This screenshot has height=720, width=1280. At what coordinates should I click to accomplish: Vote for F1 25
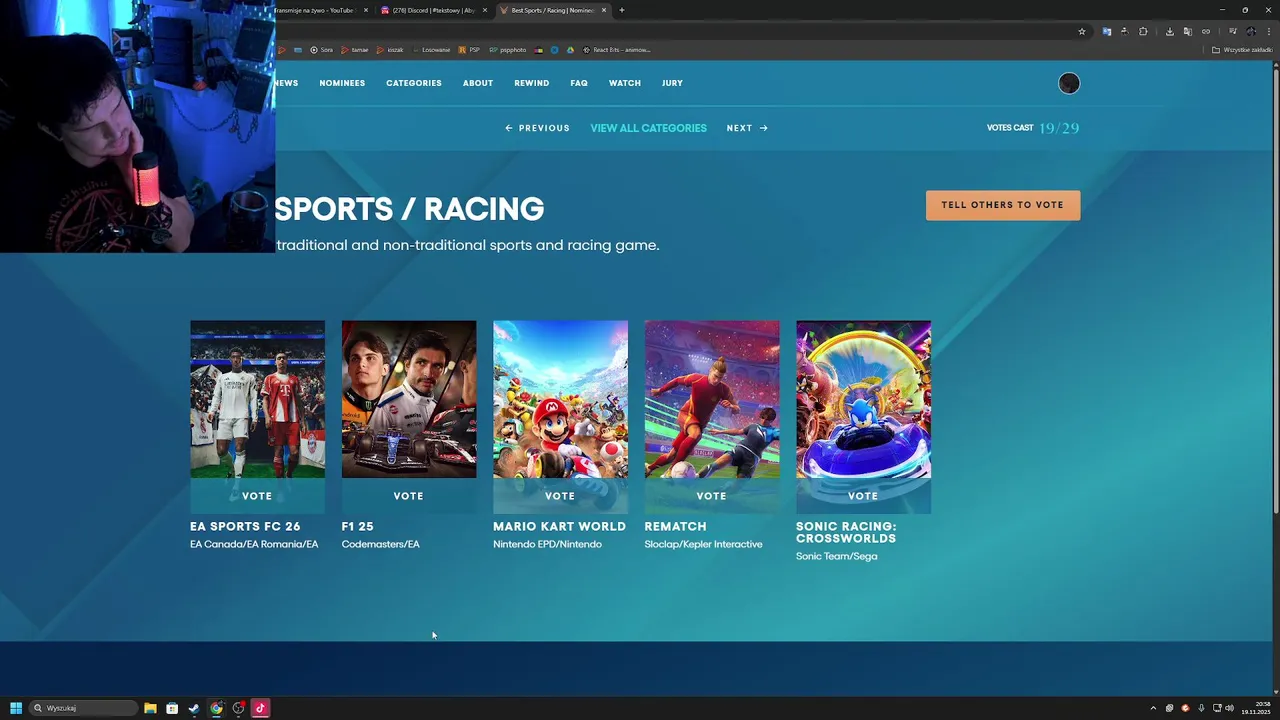[409, 496]
